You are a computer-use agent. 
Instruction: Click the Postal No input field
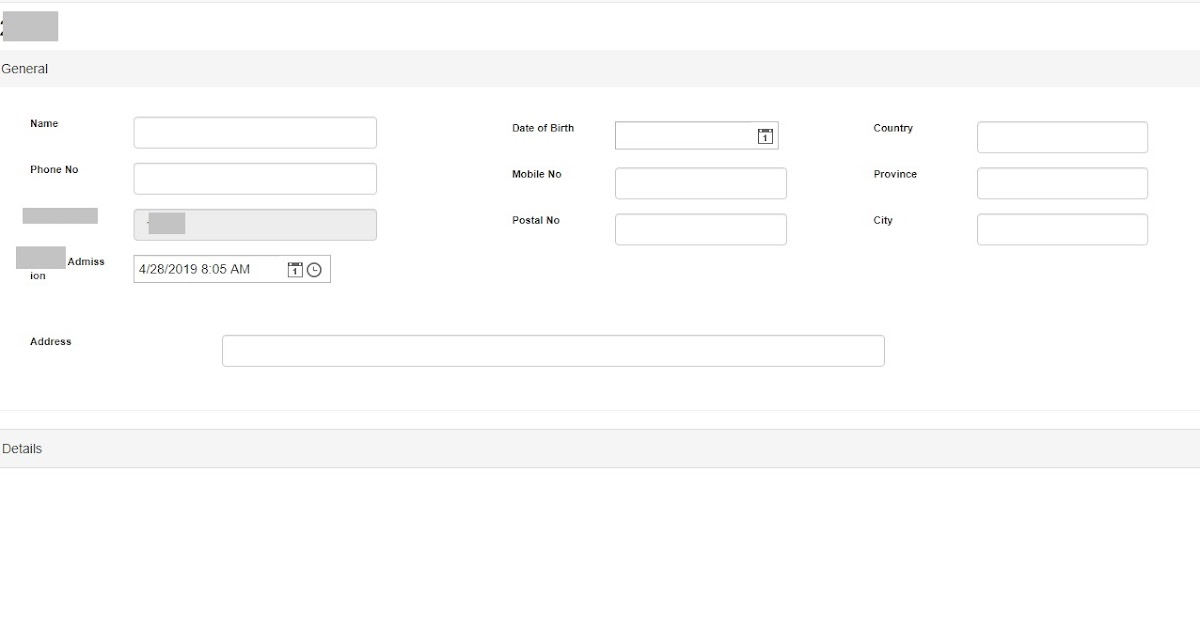click(700, 229)
